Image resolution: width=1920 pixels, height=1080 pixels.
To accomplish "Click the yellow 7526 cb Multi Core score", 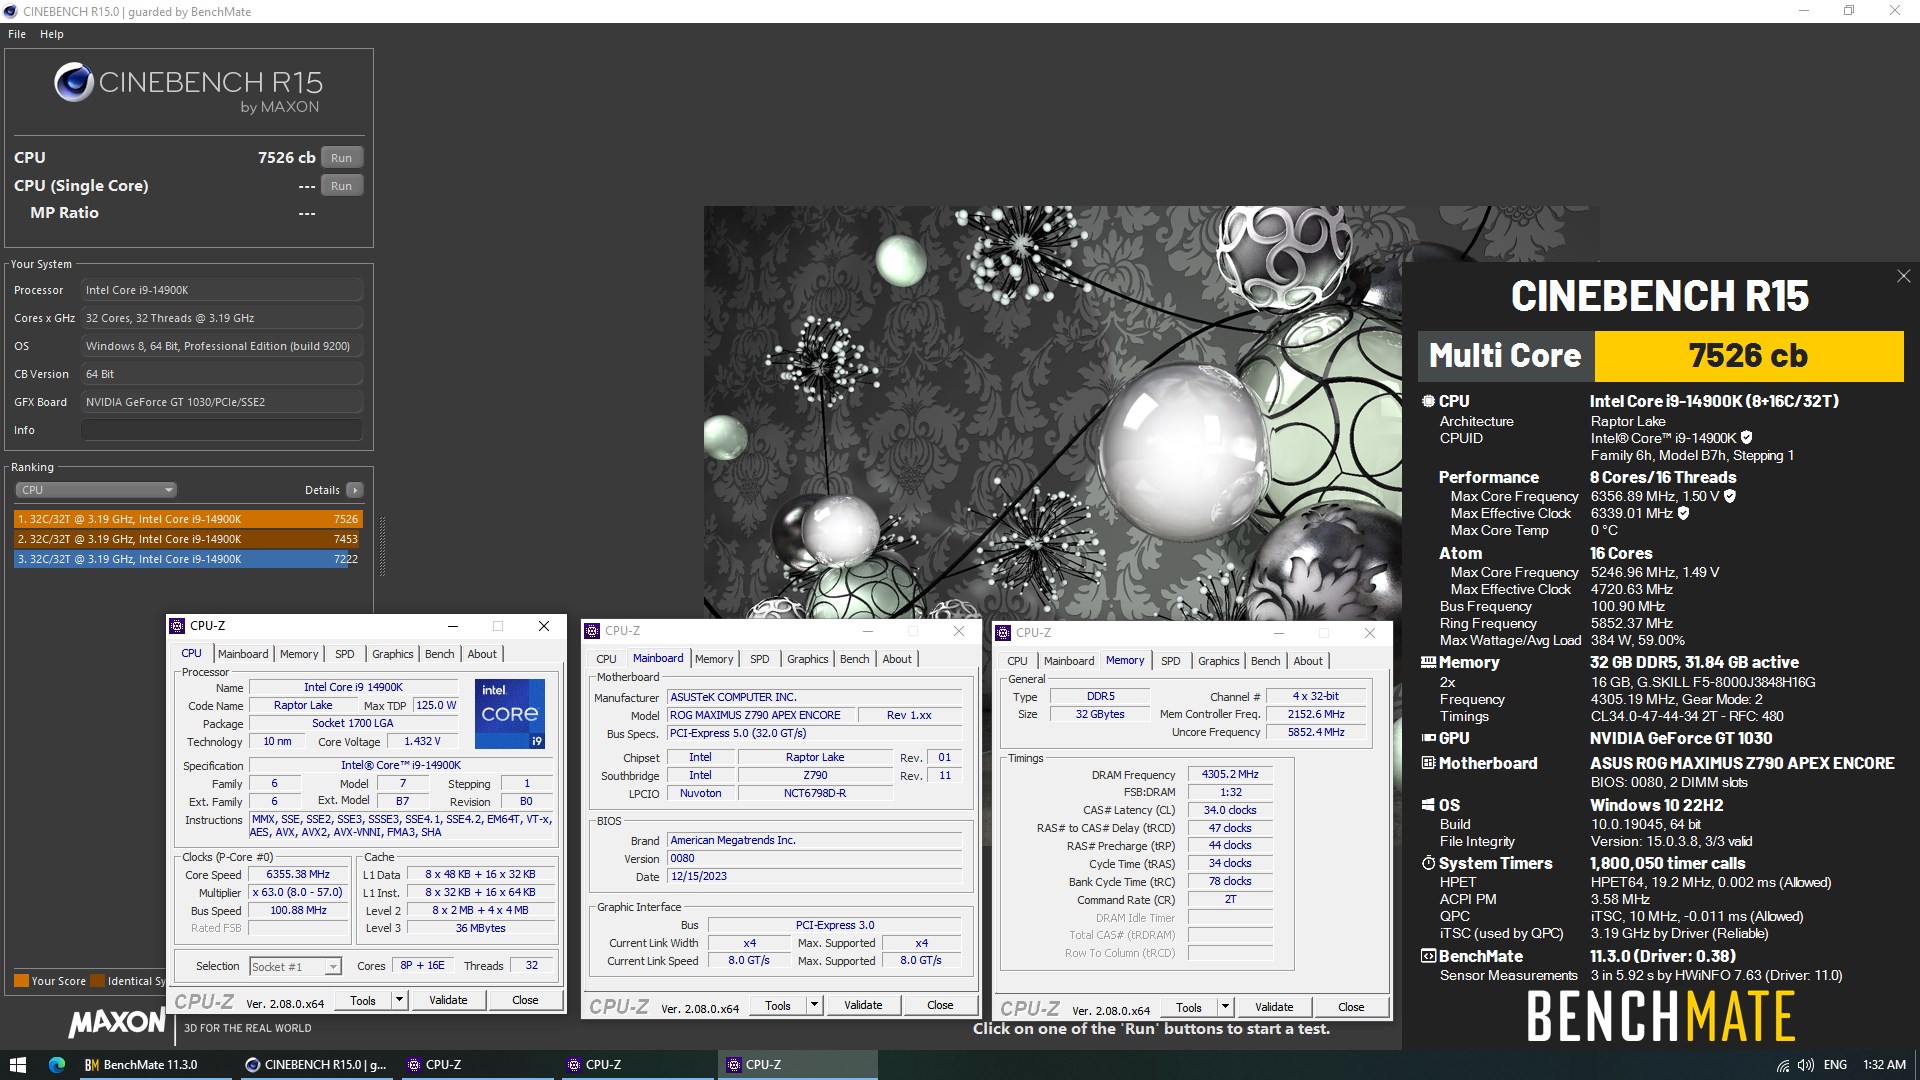I will pyautogui.click(x=1748, y=356).
